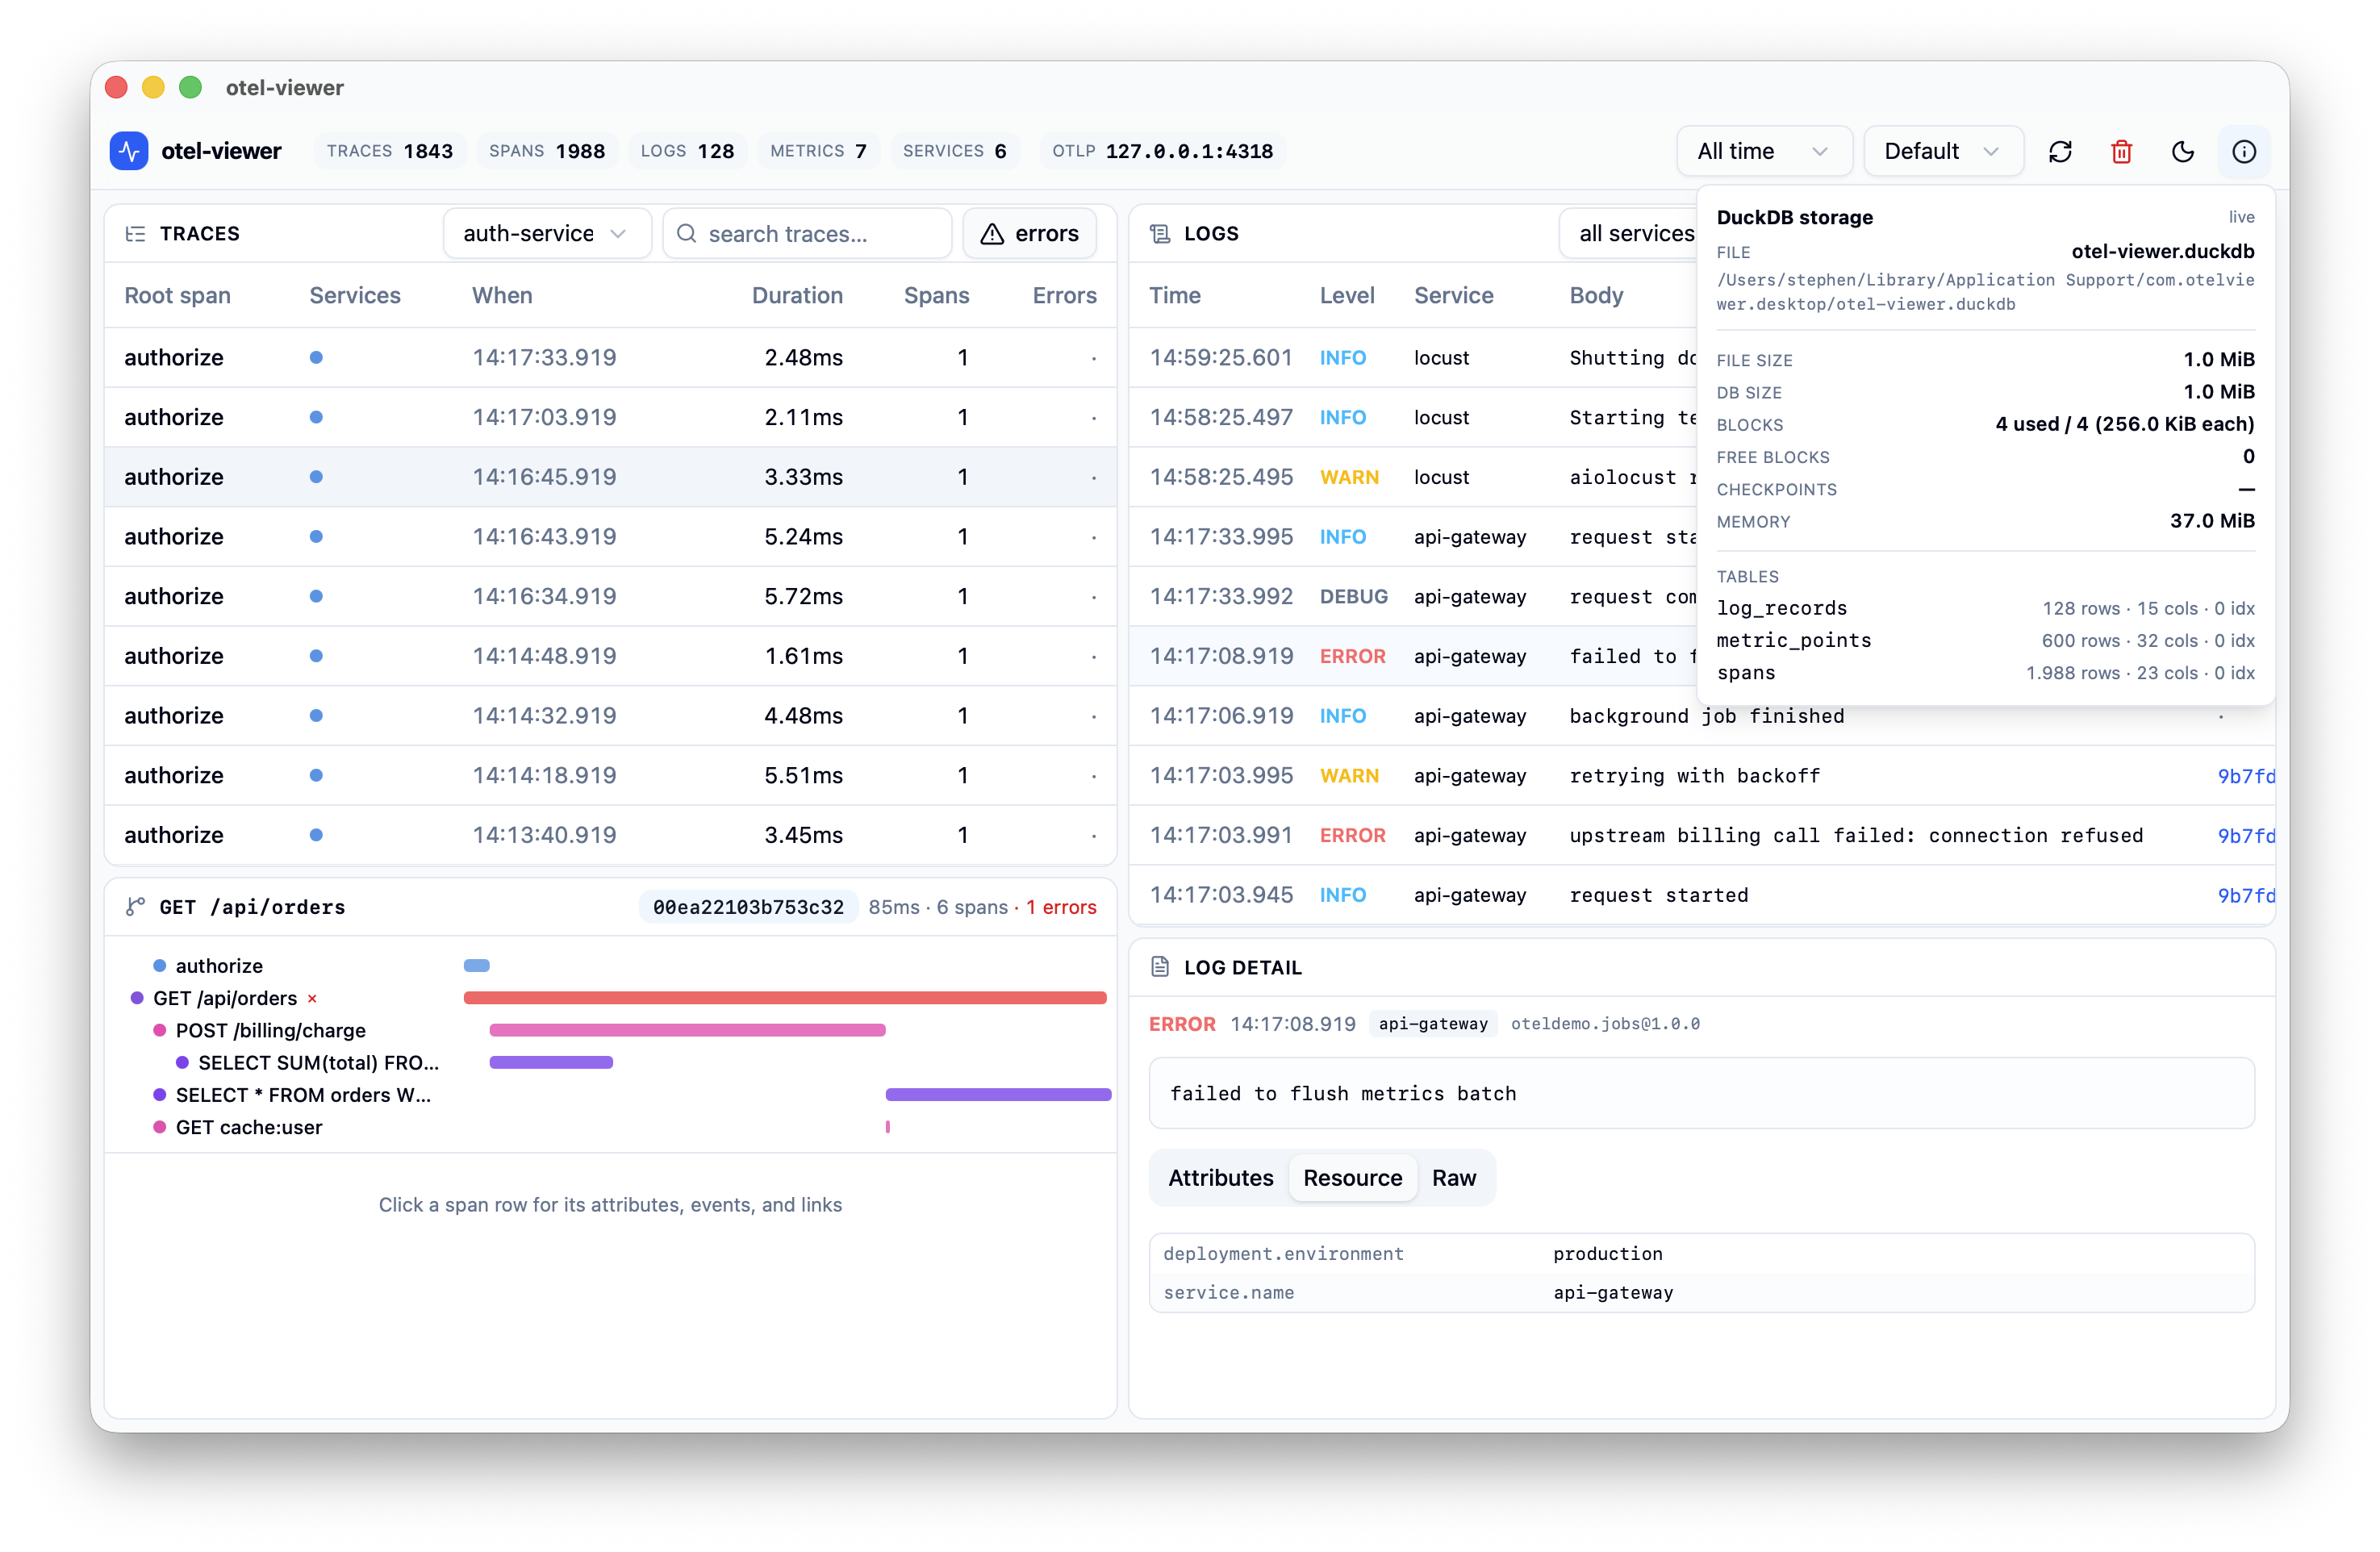The height and width of the screenshot is (1552, 2380).
Task: Click the Log Detail document icon
Action: tap(1160, 967)
